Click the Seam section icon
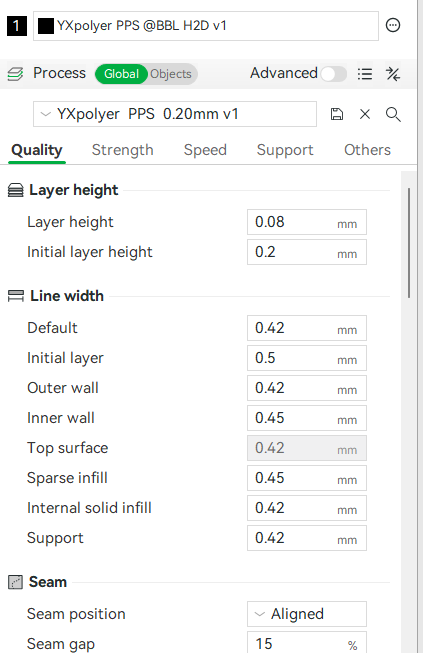The image size is (423, 653). (x=15, y=582)
